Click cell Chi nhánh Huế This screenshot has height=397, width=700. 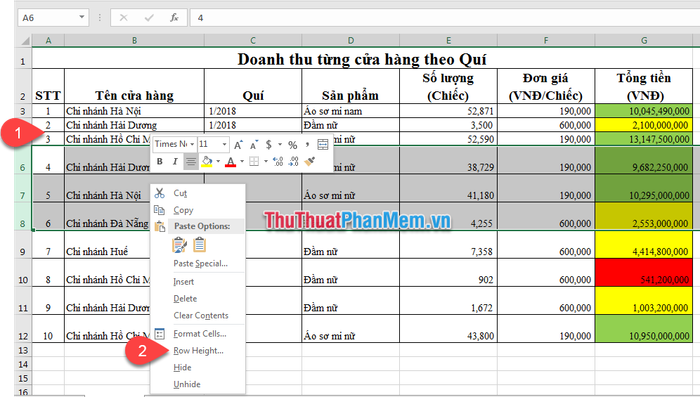(x=108, y=245)
